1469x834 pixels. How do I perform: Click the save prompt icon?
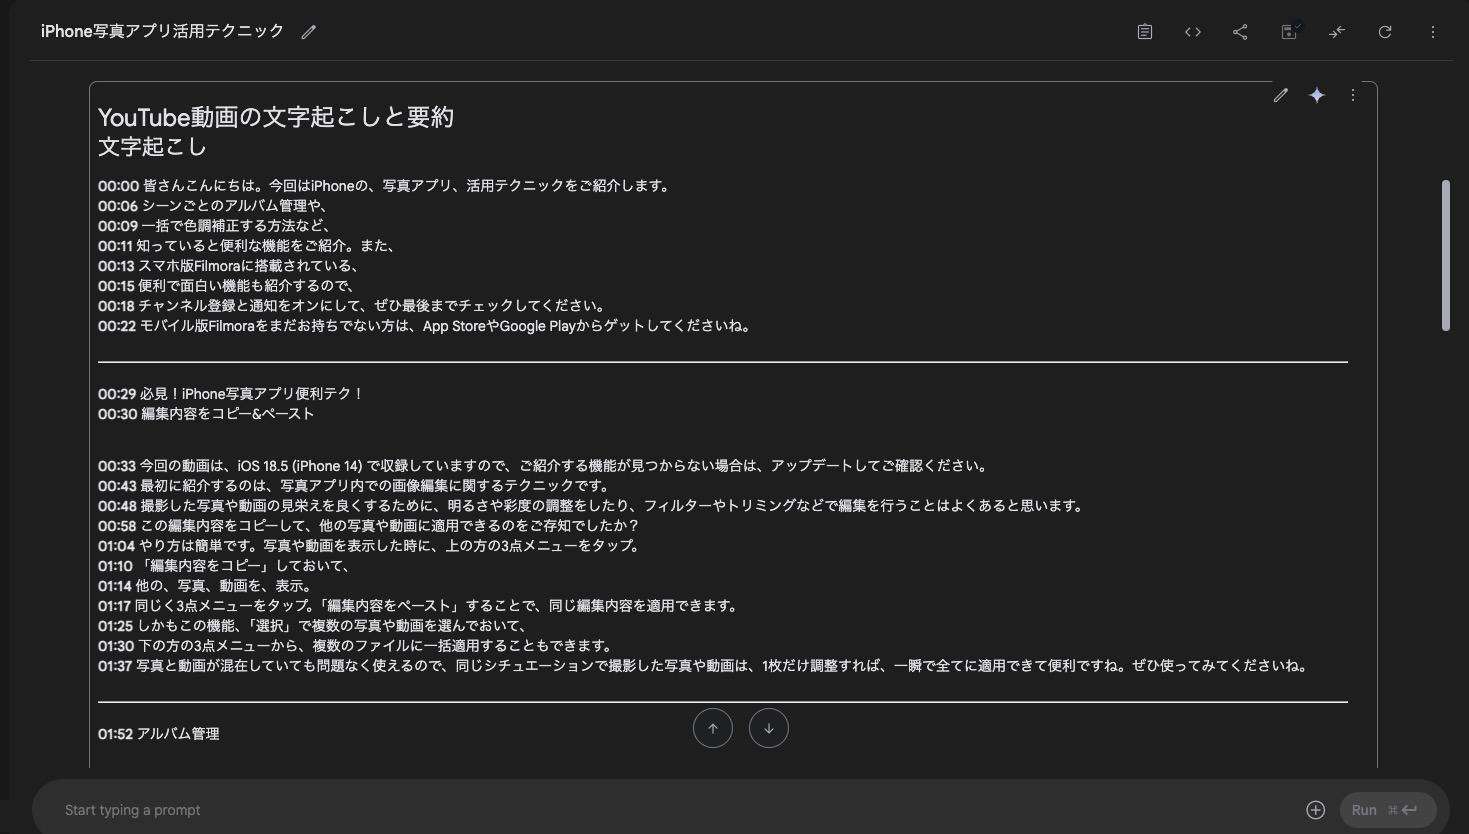(x=1290, y=32)
